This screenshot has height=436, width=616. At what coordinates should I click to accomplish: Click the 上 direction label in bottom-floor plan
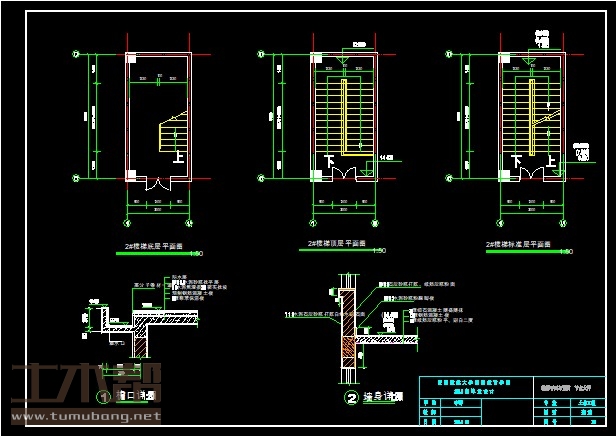[x=178, y=157]
